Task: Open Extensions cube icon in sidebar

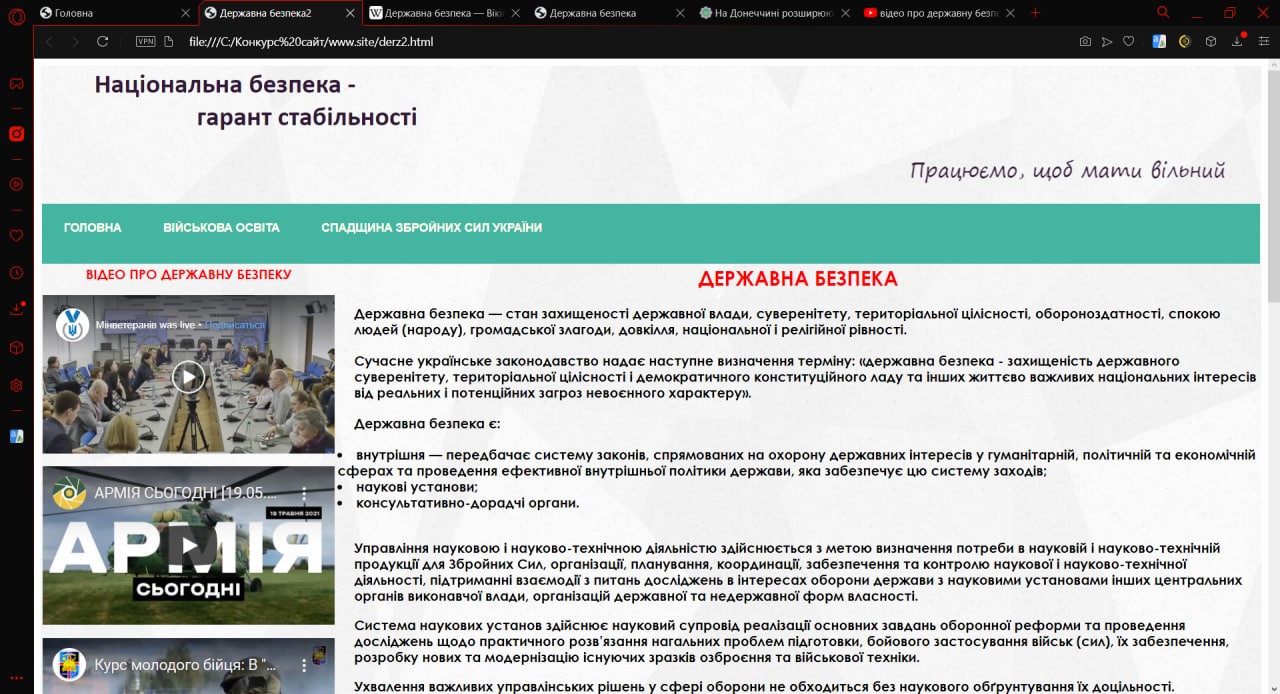Action: 16,348
